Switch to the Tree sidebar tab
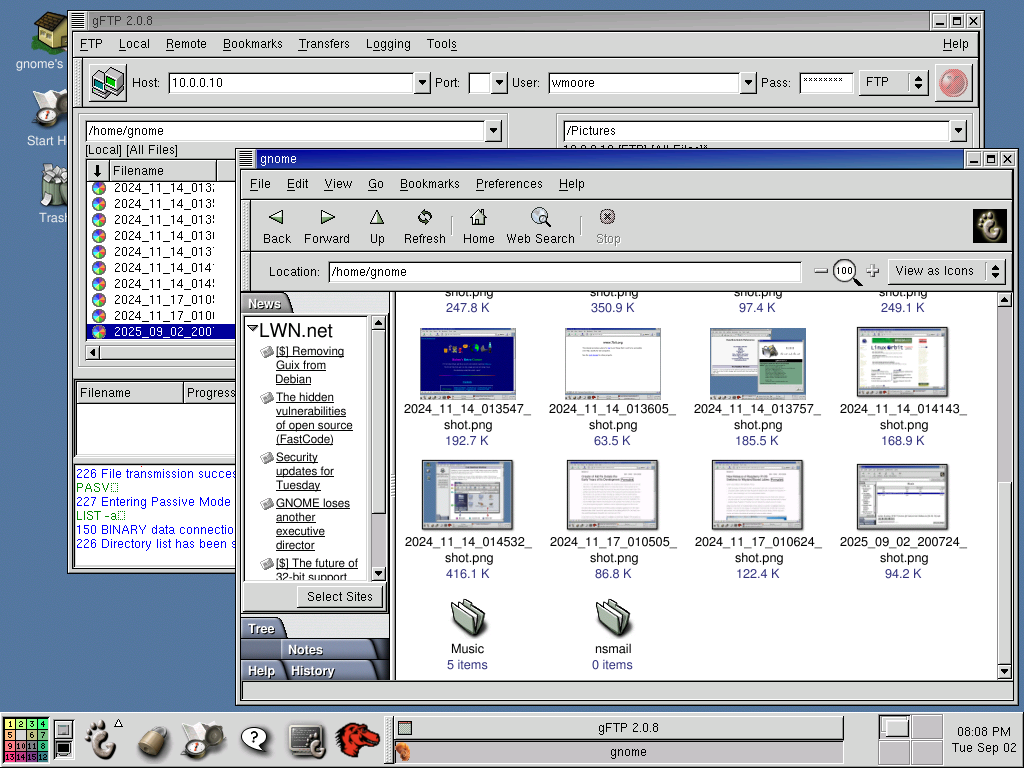This screenshot has height=768, width=1024. tap(262, 629)
